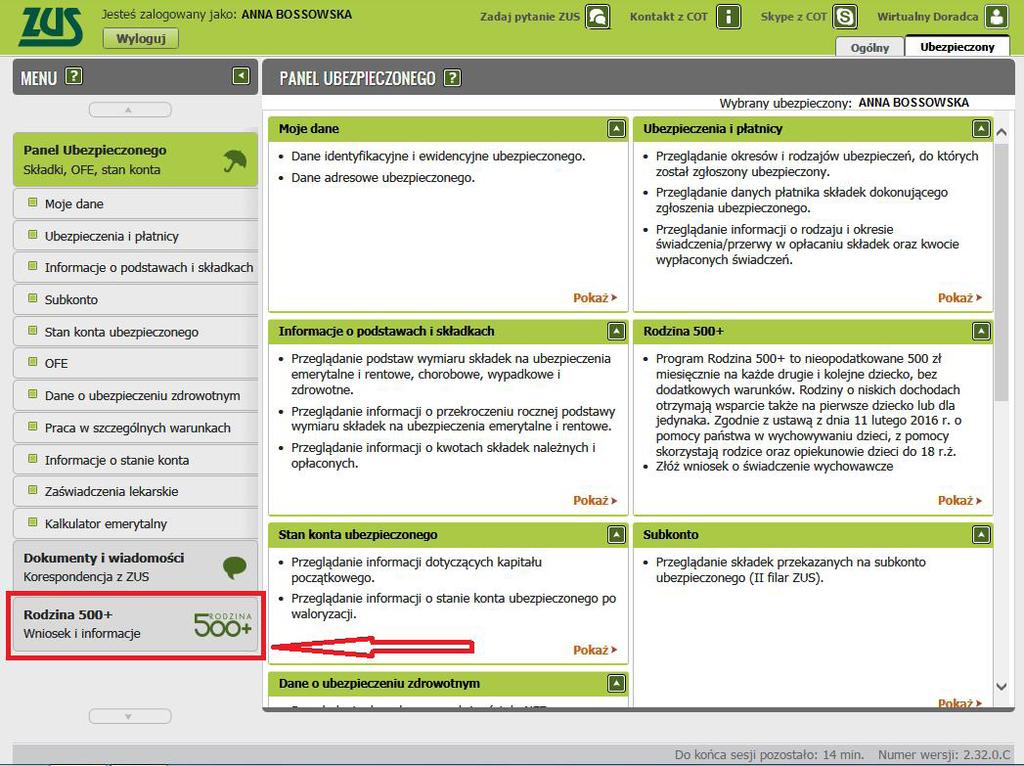Image resolution: width=1024 pixels, height=766 pixels.
Task: Select OFE in the menu
Action: coord(135,363)
